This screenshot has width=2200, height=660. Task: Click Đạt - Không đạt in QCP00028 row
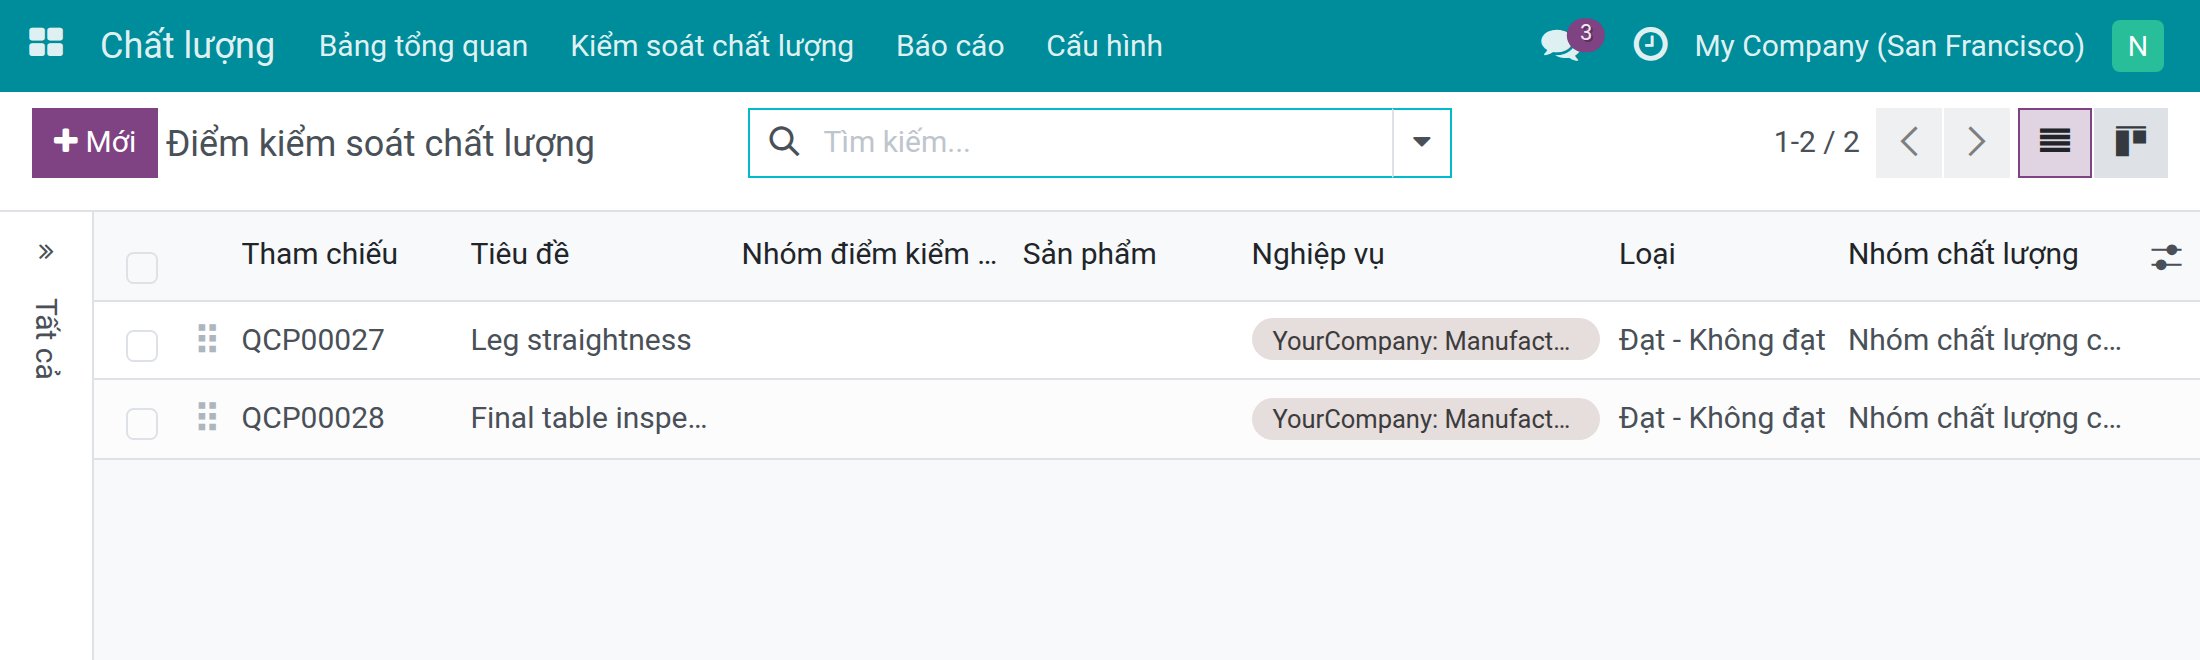point(1721,418)
